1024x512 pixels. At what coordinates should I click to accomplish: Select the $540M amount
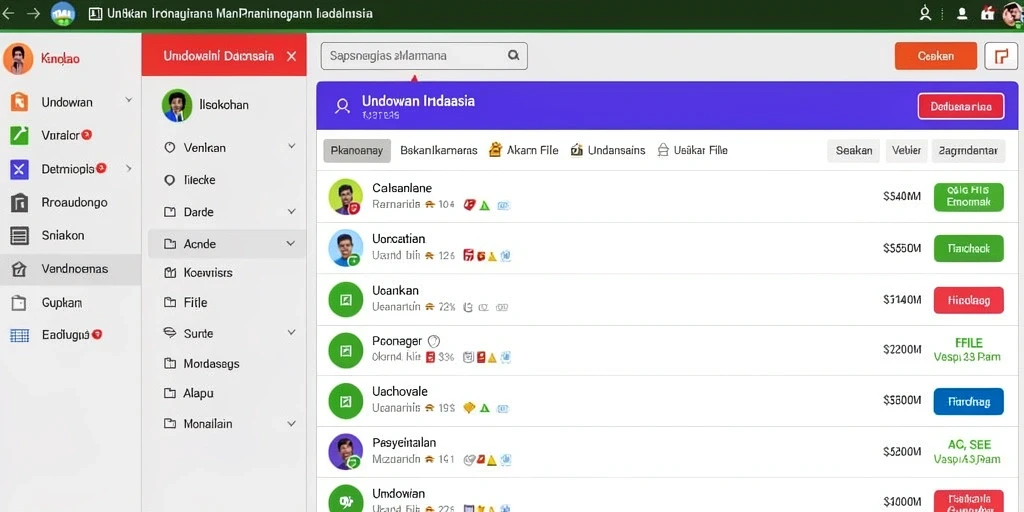[902, 195]
